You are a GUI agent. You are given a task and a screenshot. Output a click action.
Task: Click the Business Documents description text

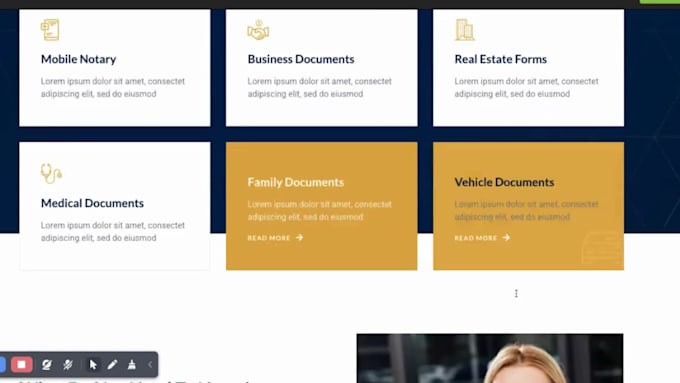[x=320, y=88]
